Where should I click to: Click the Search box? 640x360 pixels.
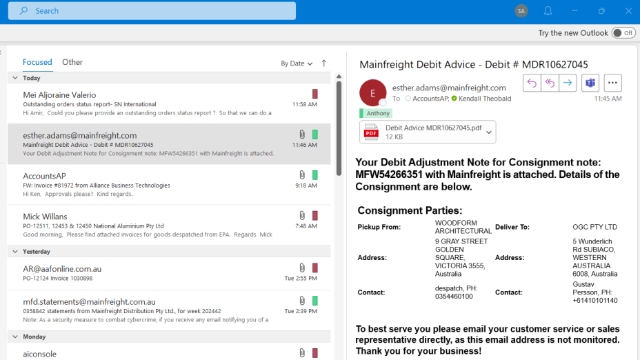[152, 11]
